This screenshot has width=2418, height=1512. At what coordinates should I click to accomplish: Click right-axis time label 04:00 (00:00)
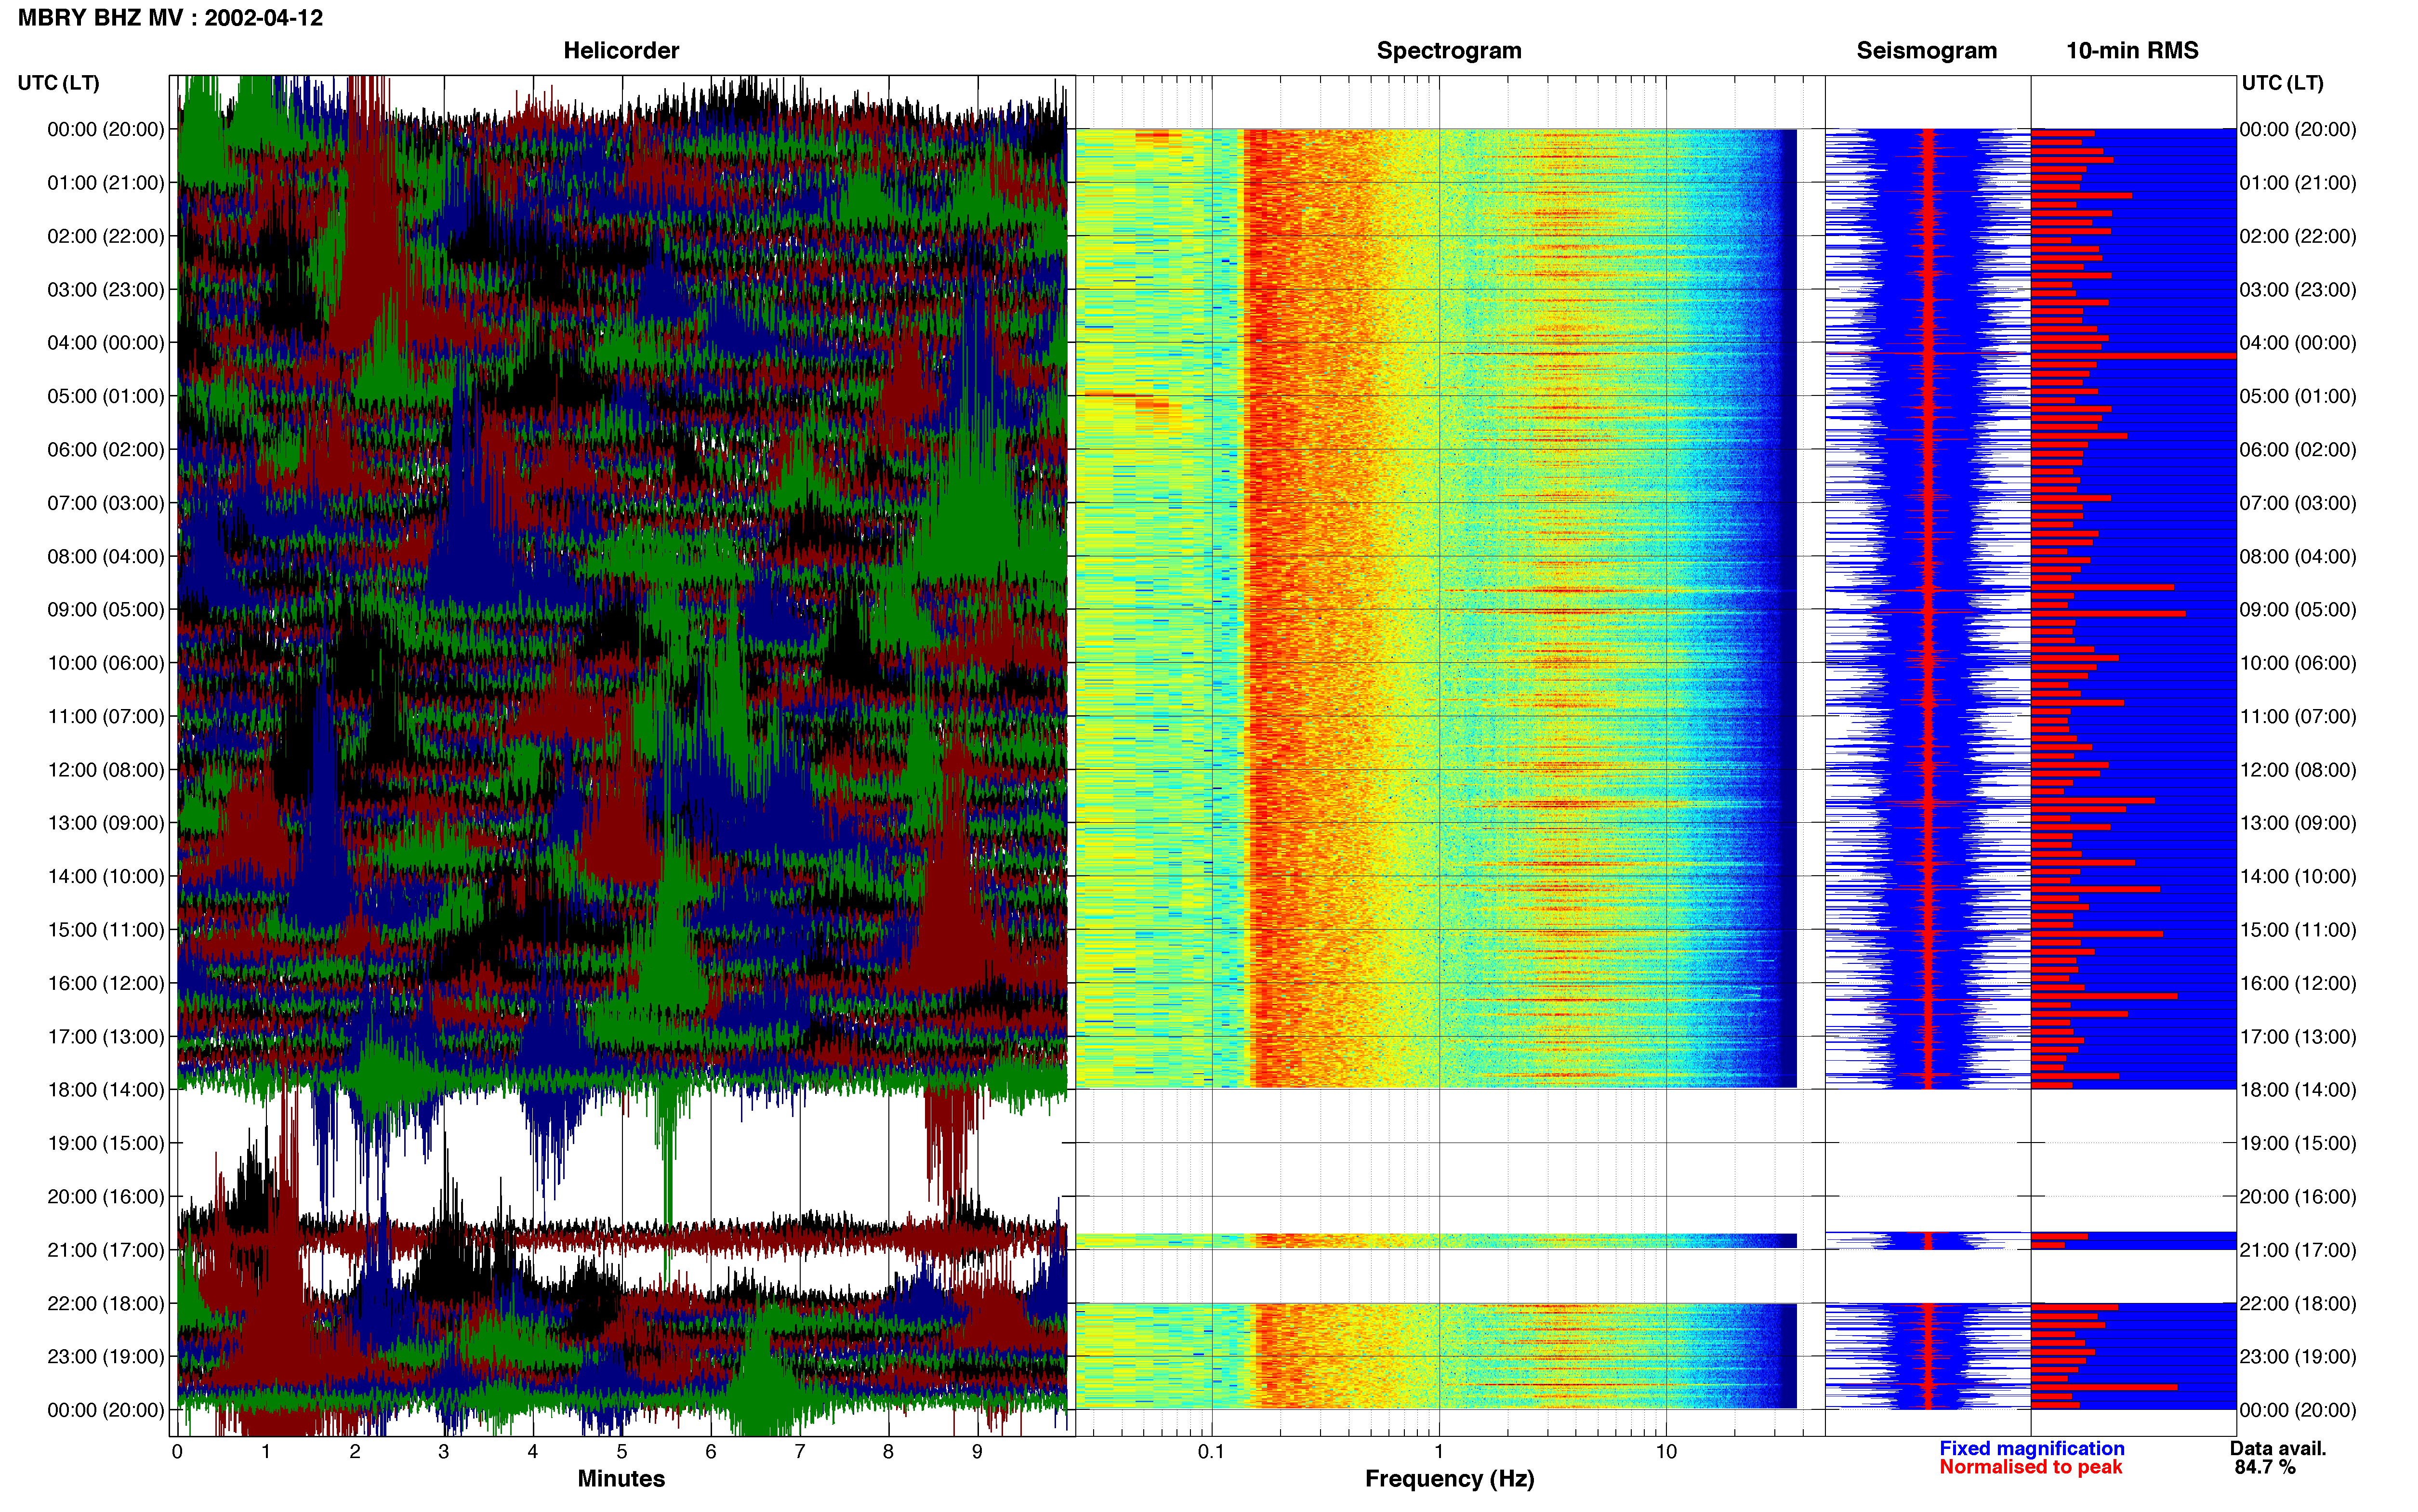coord(2298,343)
